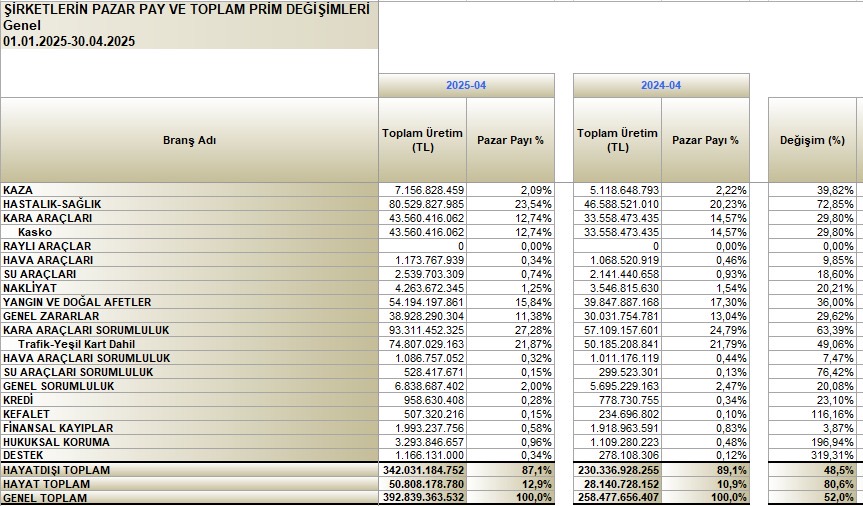The height and width of the screenshot is (506, 863).
Task: Click the 80.529.827.985 production value cell
Action: point(422,204)
